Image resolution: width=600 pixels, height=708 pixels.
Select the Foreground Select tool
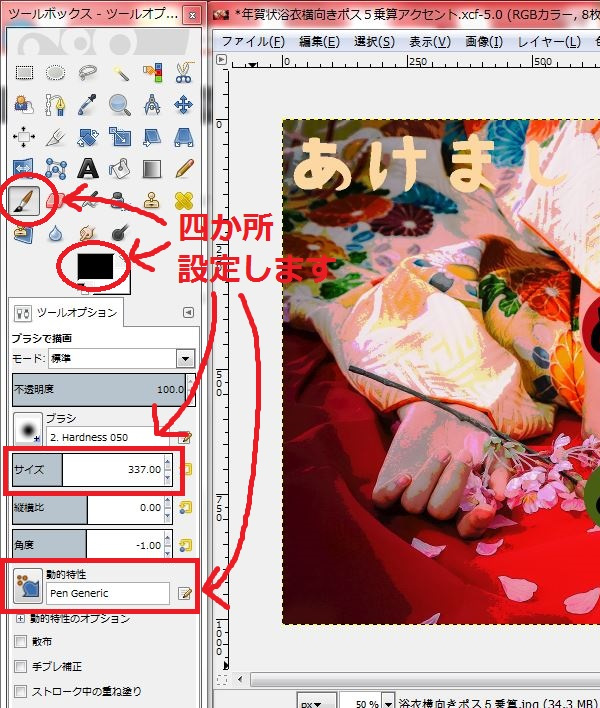pyautogui.click(x=24, y=105)
